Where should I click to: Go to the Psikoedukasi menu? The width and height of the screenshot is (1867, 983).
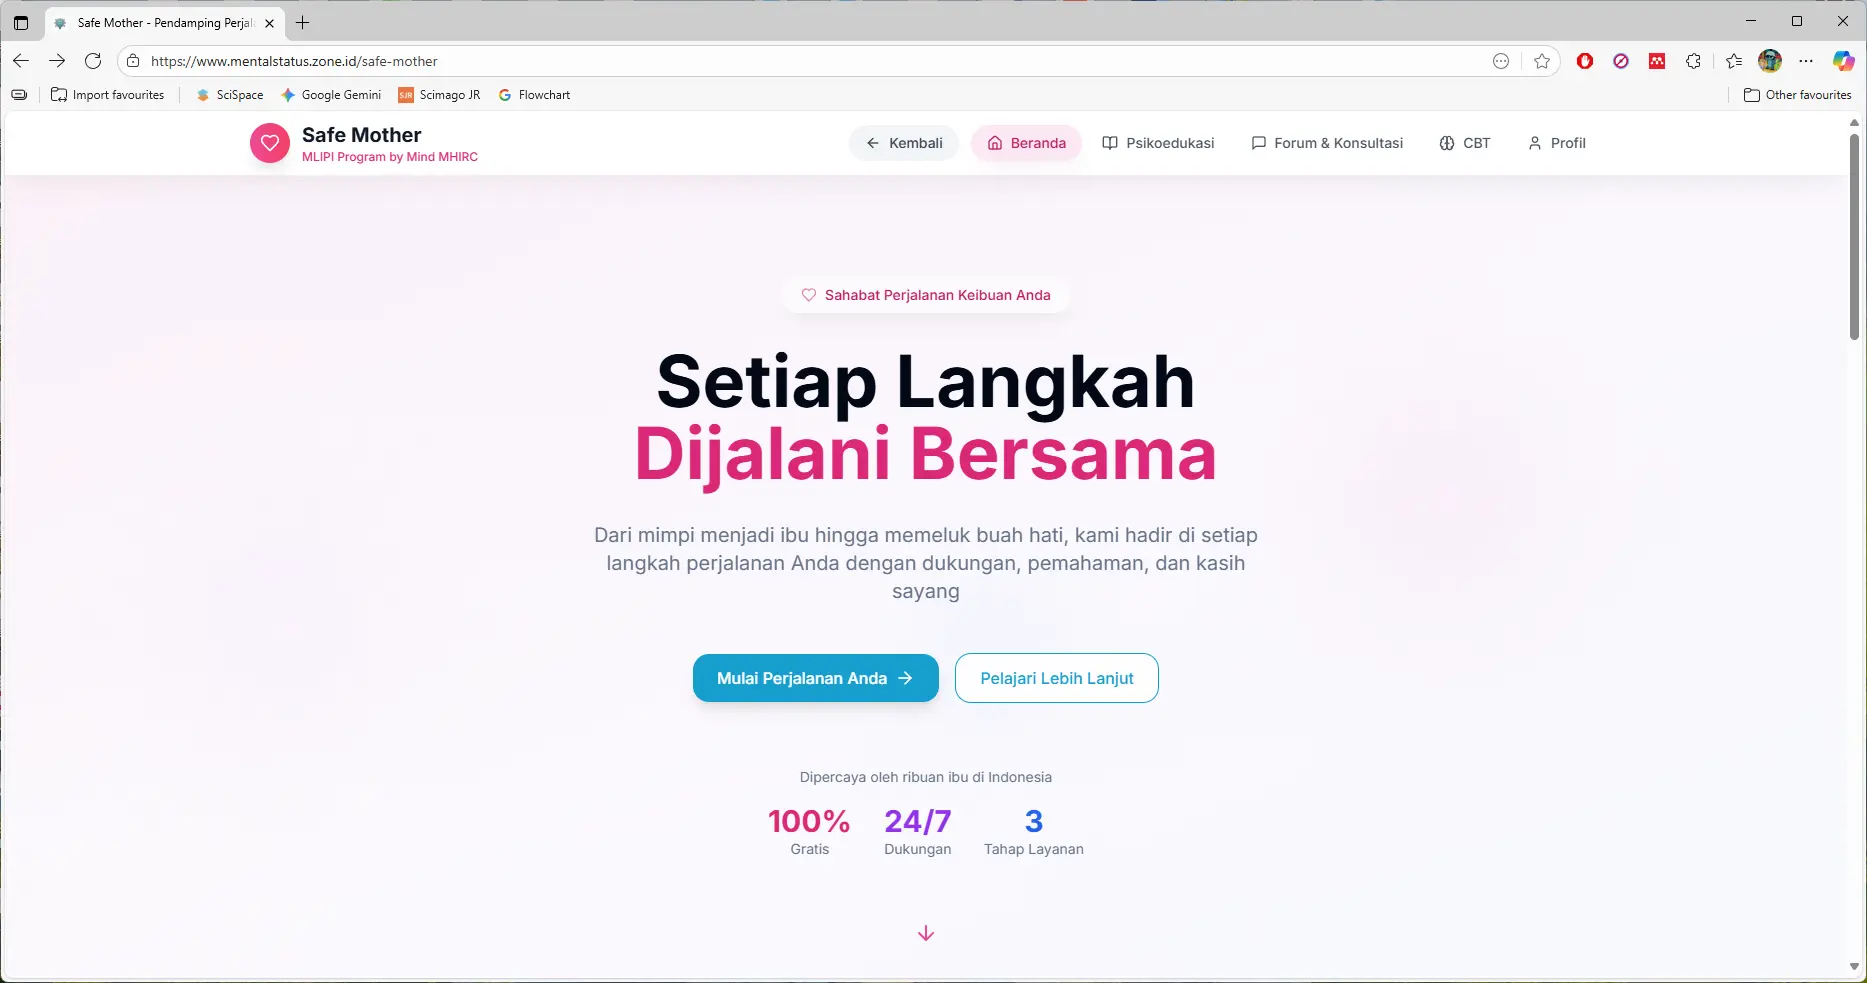[1158, 143]
